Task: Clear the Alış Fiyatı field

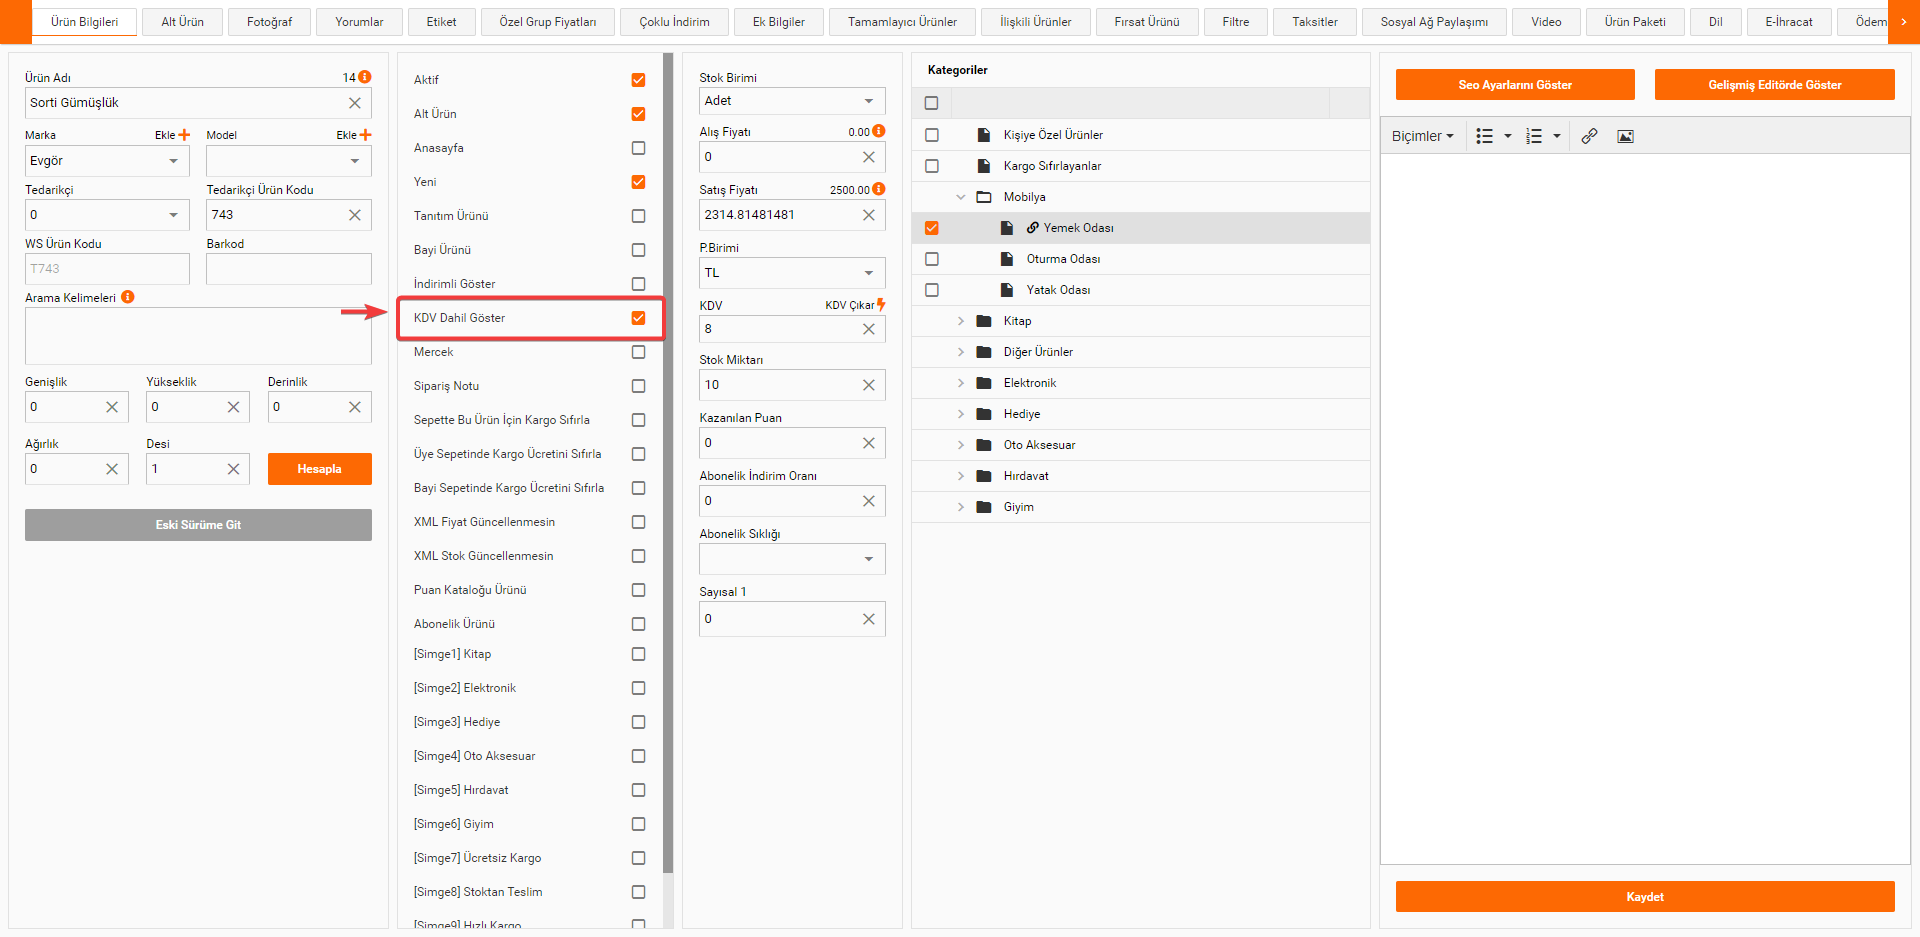Action: pos(869,157)
